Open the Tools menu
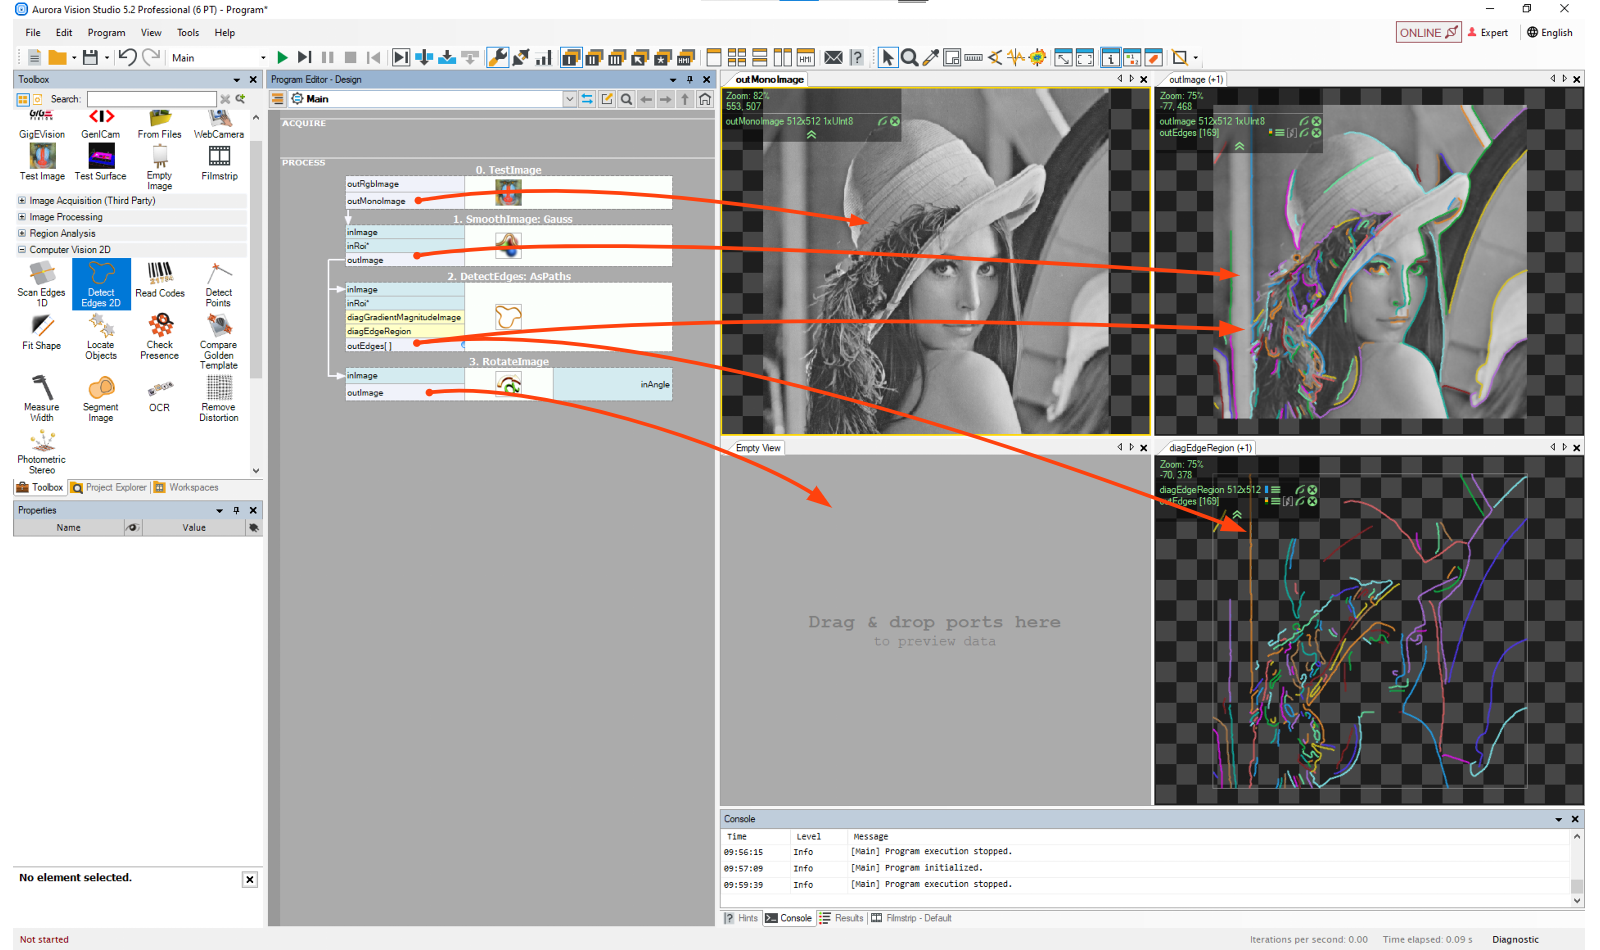1600x950 pixels. point(188,33)
